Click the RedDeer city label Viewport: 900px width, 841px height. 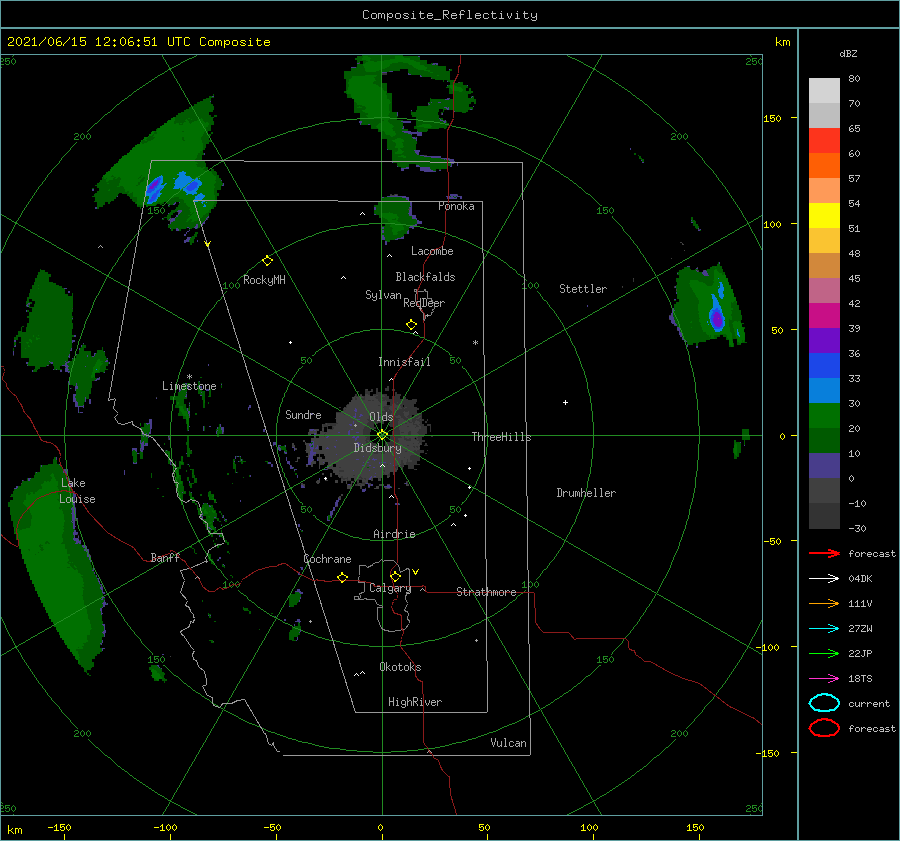(424, 303)
